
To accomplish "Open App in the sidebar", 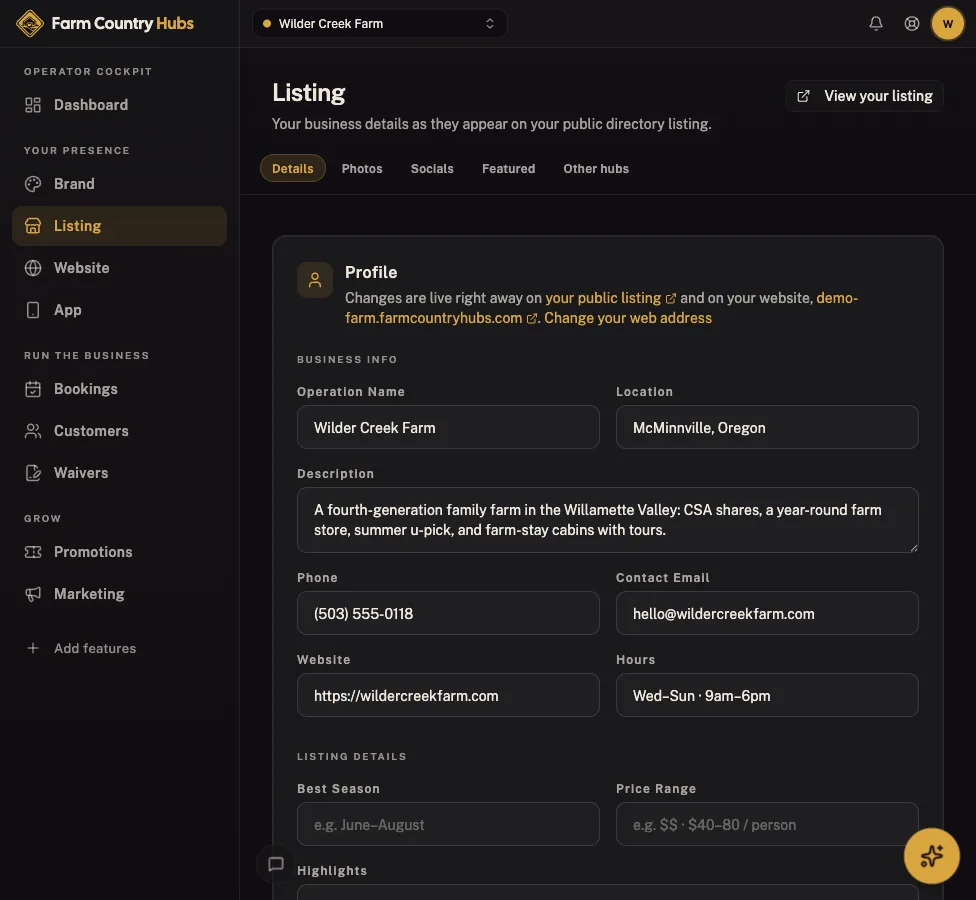I will 120,310.
